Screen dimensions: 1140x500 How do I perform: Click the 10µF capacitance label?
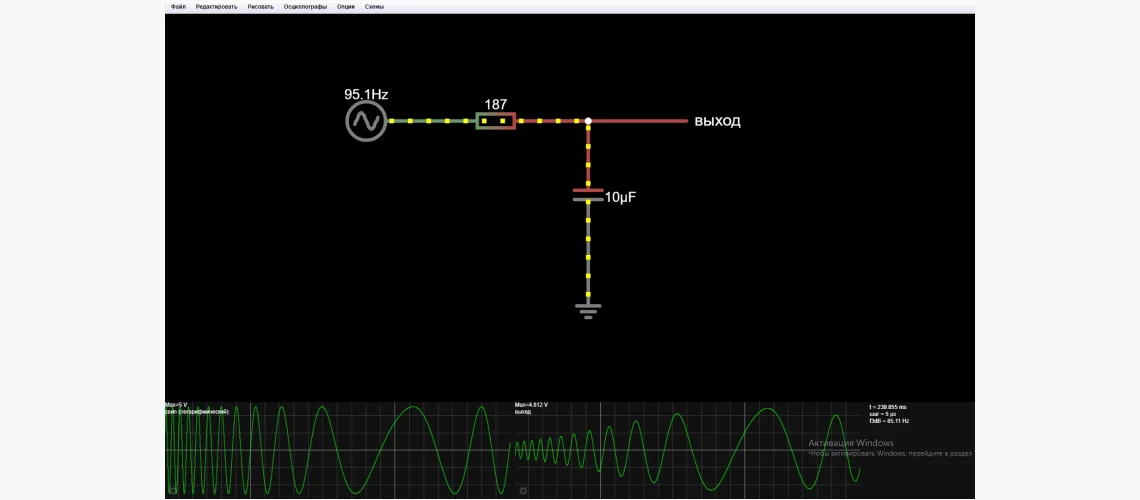pos(620,197)
